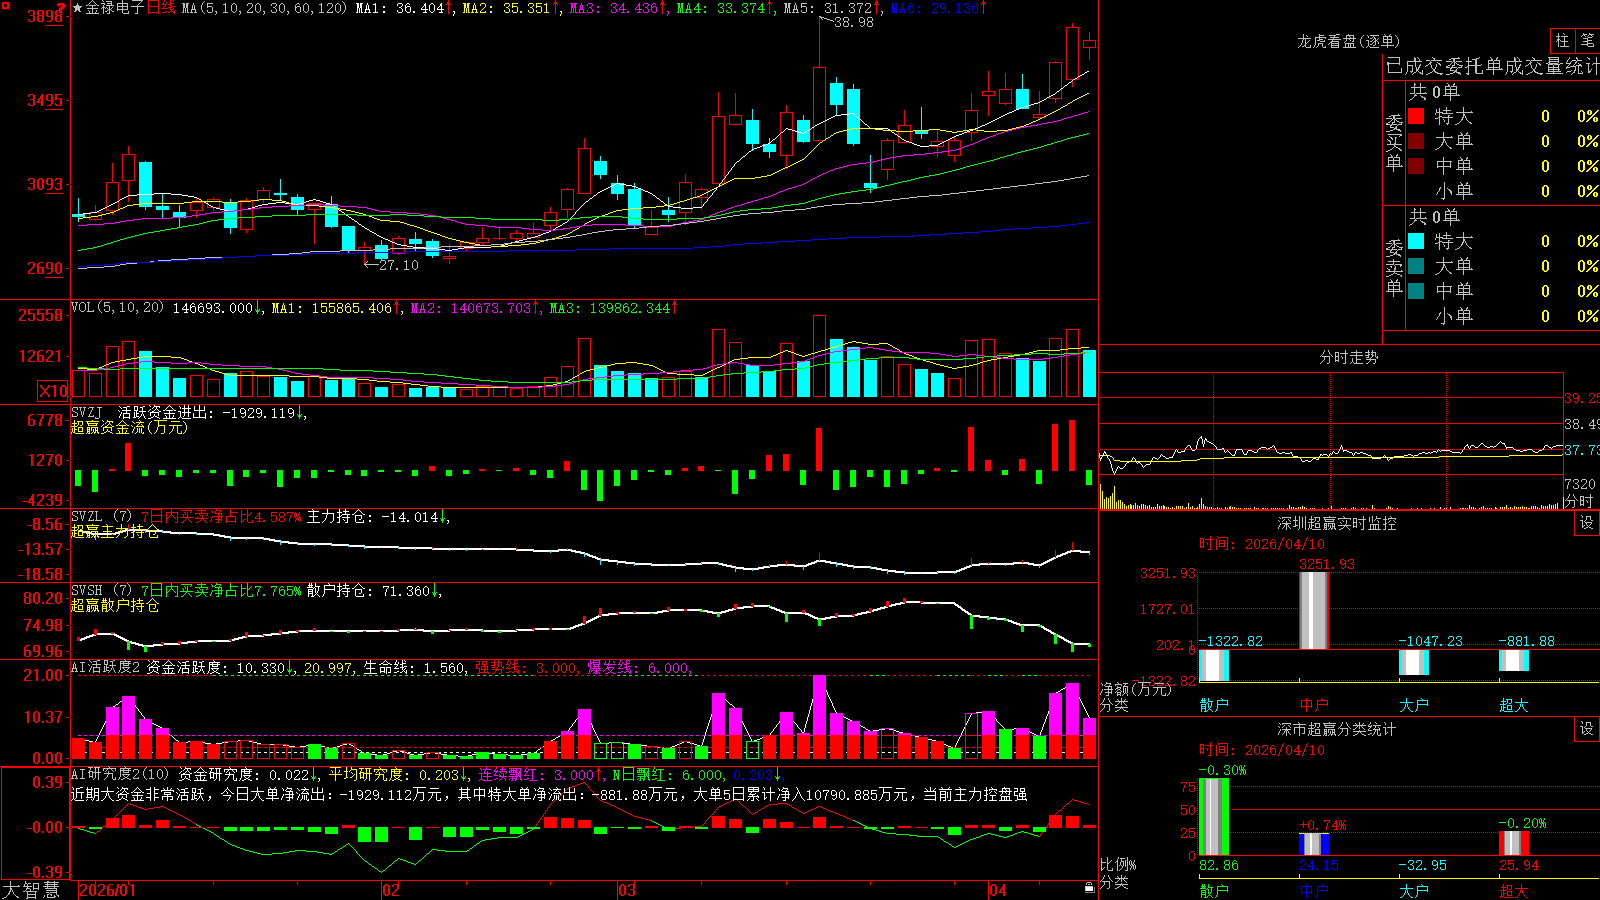
Task: Click the teal 中单 sell-order swatch
Action: 1416,291
